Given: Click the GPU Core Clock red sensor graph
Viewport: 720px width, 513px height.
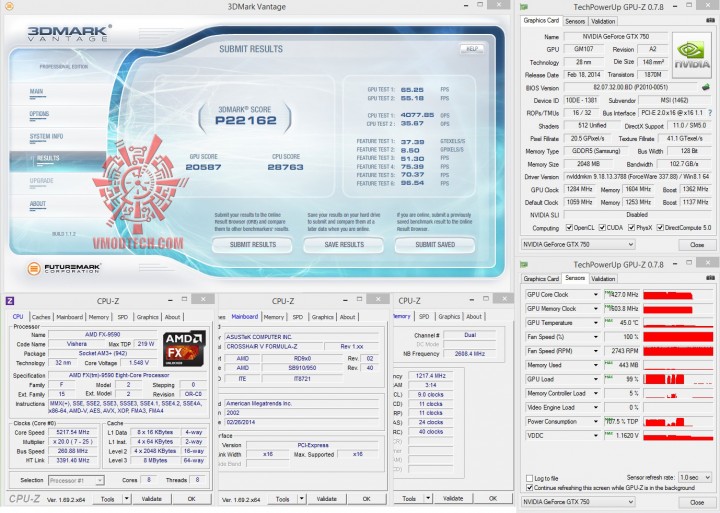Looking at the screenshot, I should (x=678, y=294).
